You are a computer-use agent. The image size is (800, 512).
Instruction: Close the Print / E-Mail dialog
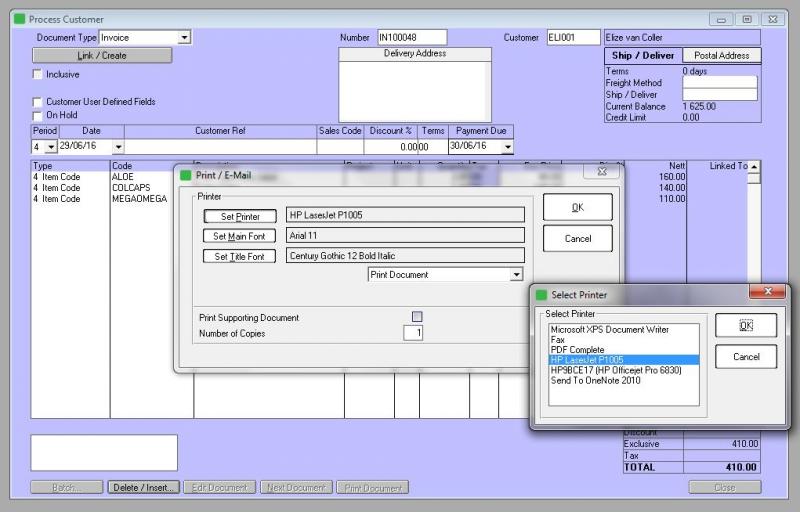click(x=601, y=172)
